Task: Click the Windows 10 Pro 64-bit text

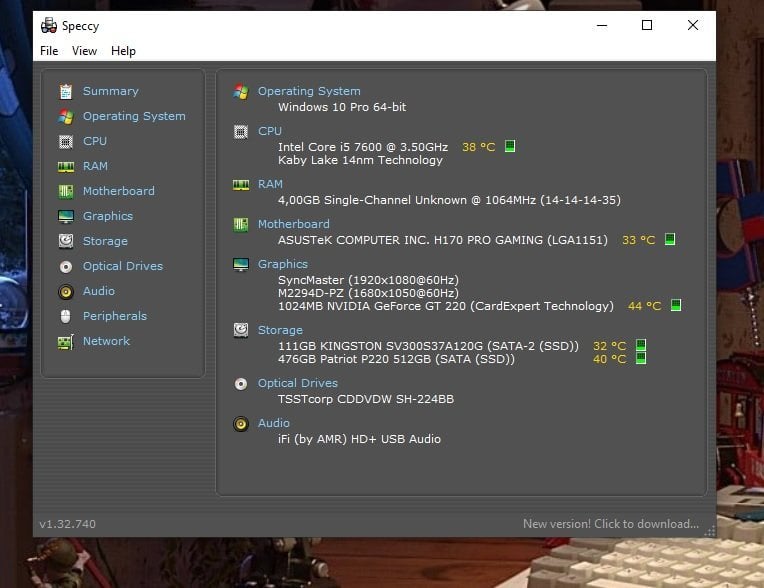Action: (342, 107)
